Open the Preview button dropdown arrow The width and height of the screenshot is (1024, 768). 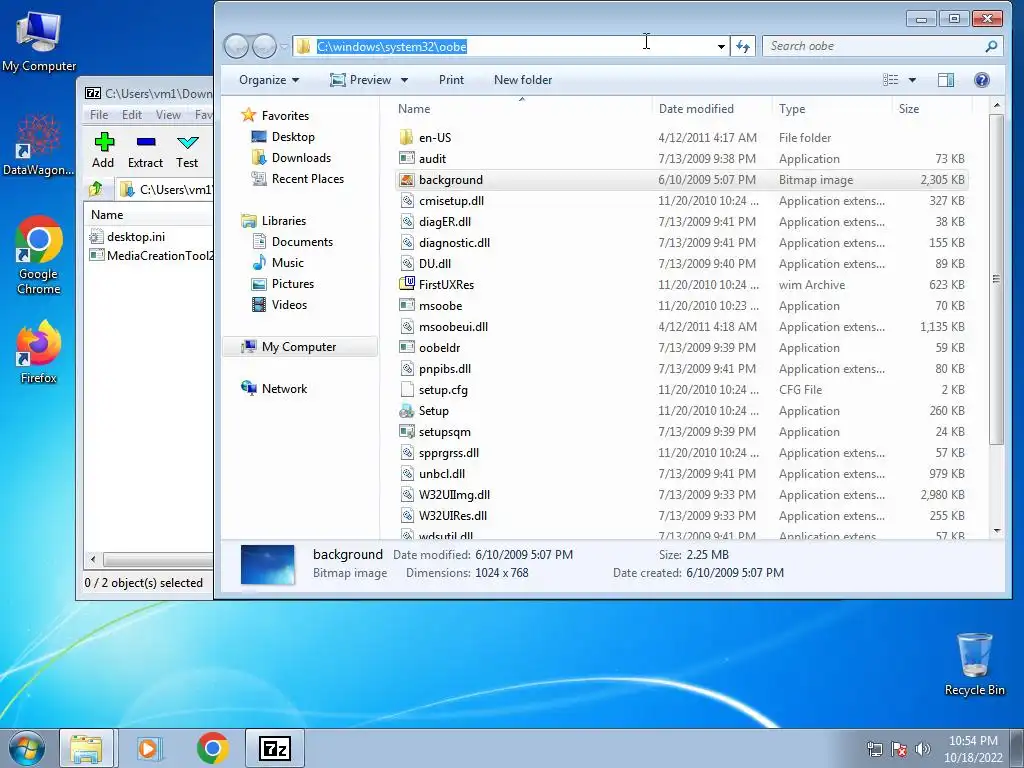point(404,80)
